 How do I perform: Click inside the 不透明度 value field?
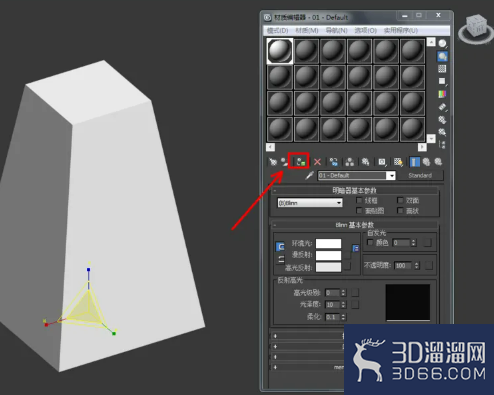tap(404, 265)
